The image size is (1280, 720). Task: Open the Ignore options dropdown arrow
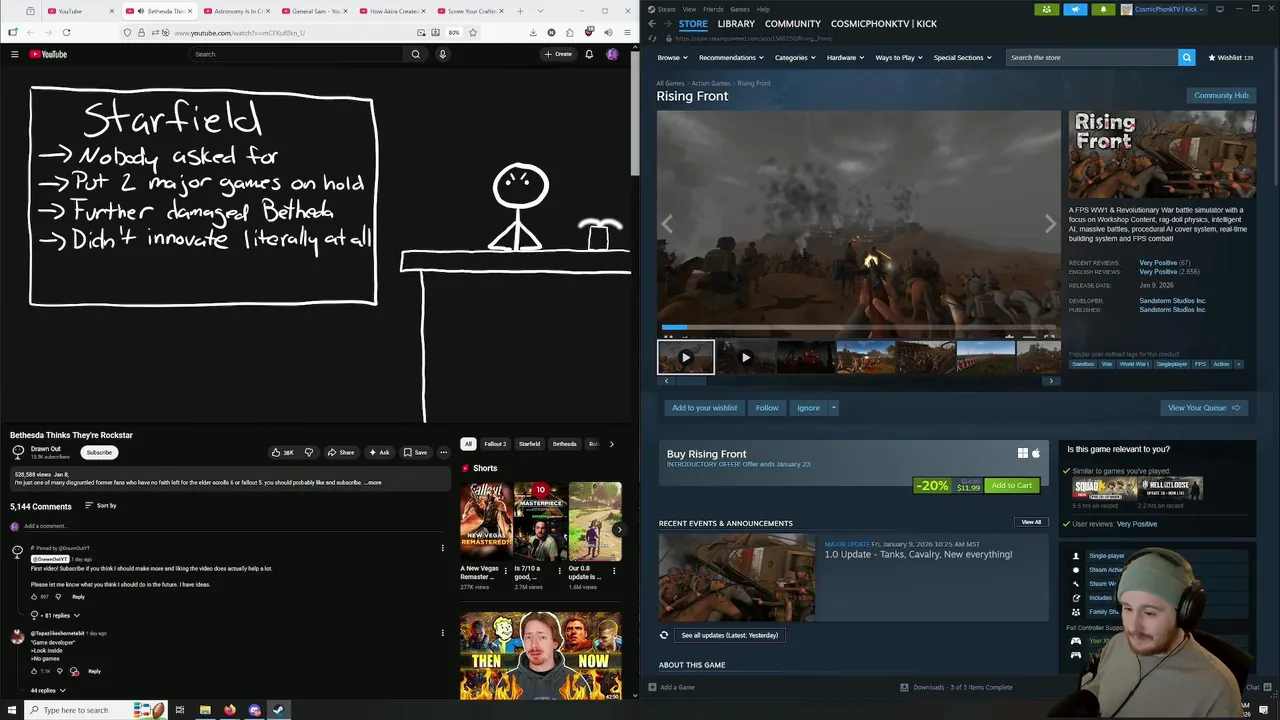833,408
